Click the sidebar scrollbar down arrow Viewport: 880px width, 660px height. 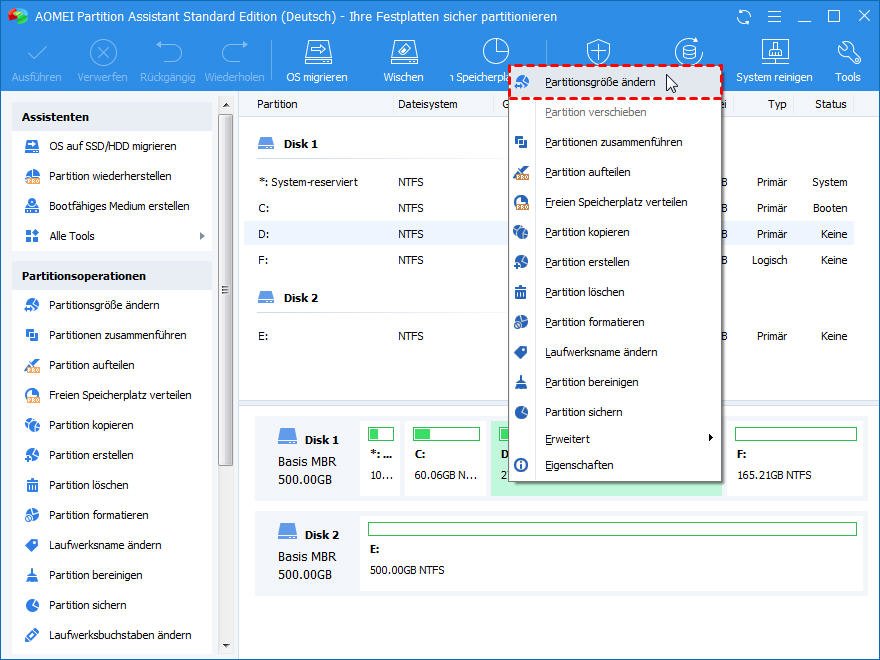(226, 646)
